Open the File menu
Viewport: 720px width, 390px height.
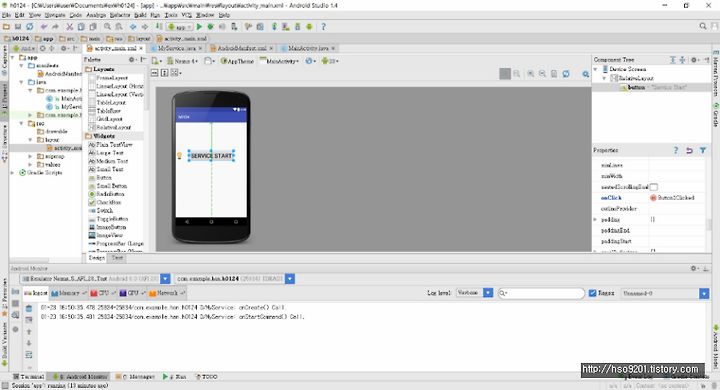(x=6, y=15)
